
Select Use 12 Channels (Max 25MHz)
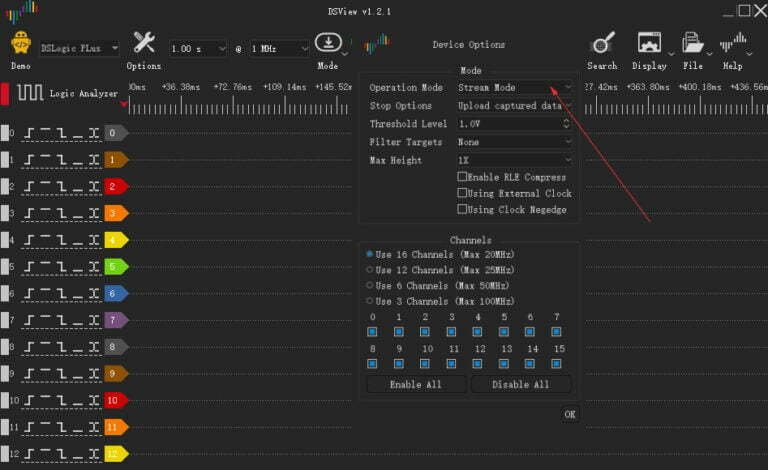coord(370,270)
